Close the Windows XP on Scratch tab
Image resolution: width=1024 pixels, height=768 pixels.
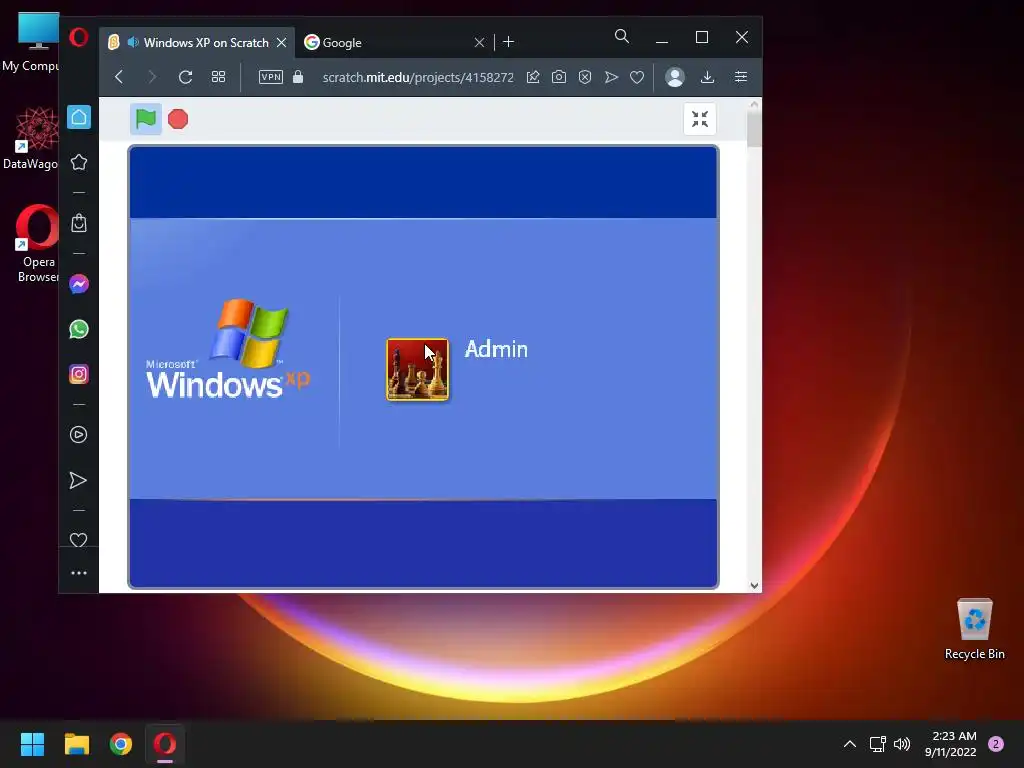pyautogui.click(x=281, y=42)
